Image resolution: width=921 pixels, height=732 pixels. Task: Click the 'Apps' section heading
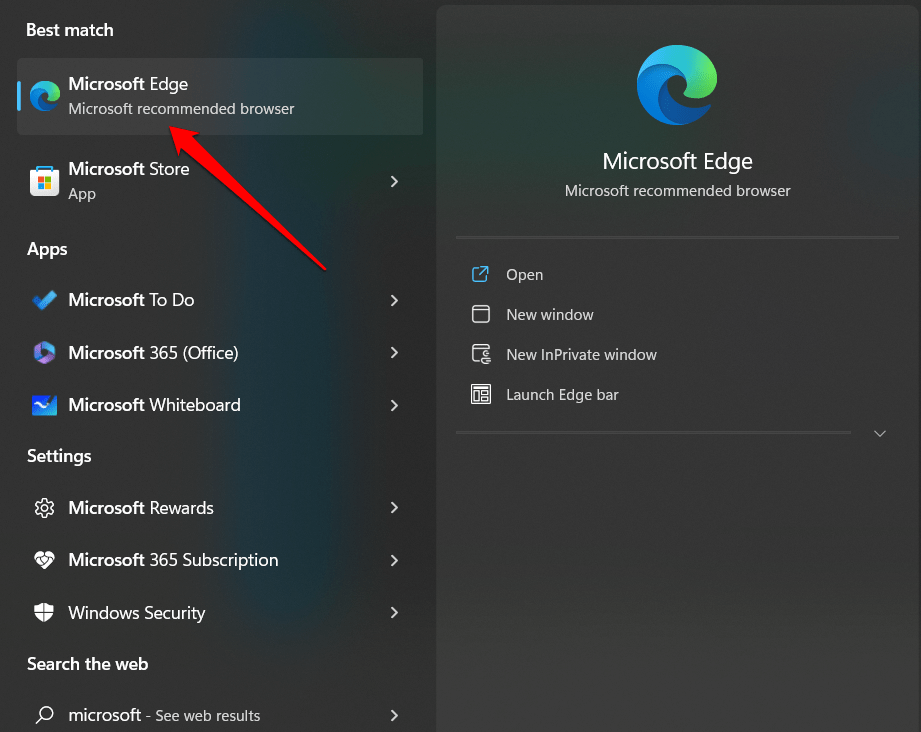click(x=47, y=250)
